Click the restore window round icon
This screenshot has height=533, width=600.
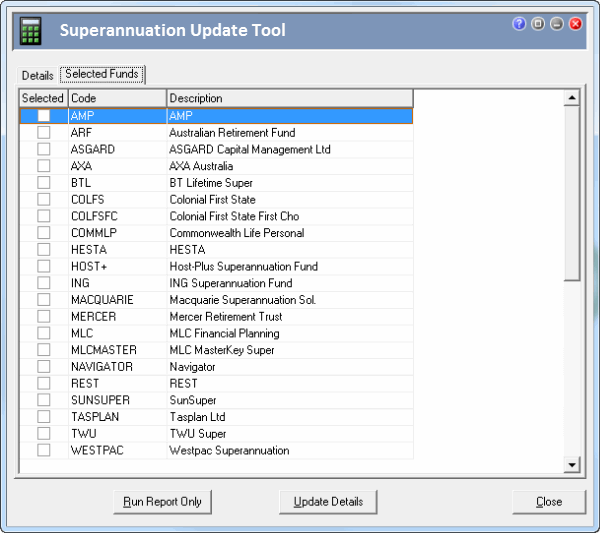pos(538,24)
